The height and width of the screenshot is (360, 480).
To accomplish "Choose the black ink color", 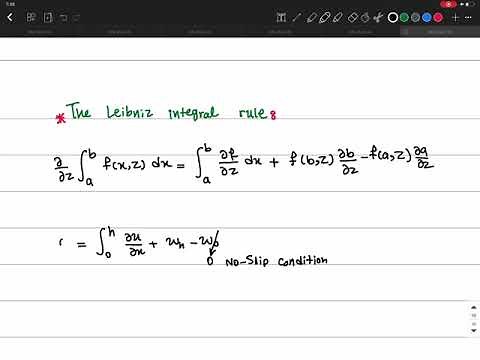I will (393, 17).
